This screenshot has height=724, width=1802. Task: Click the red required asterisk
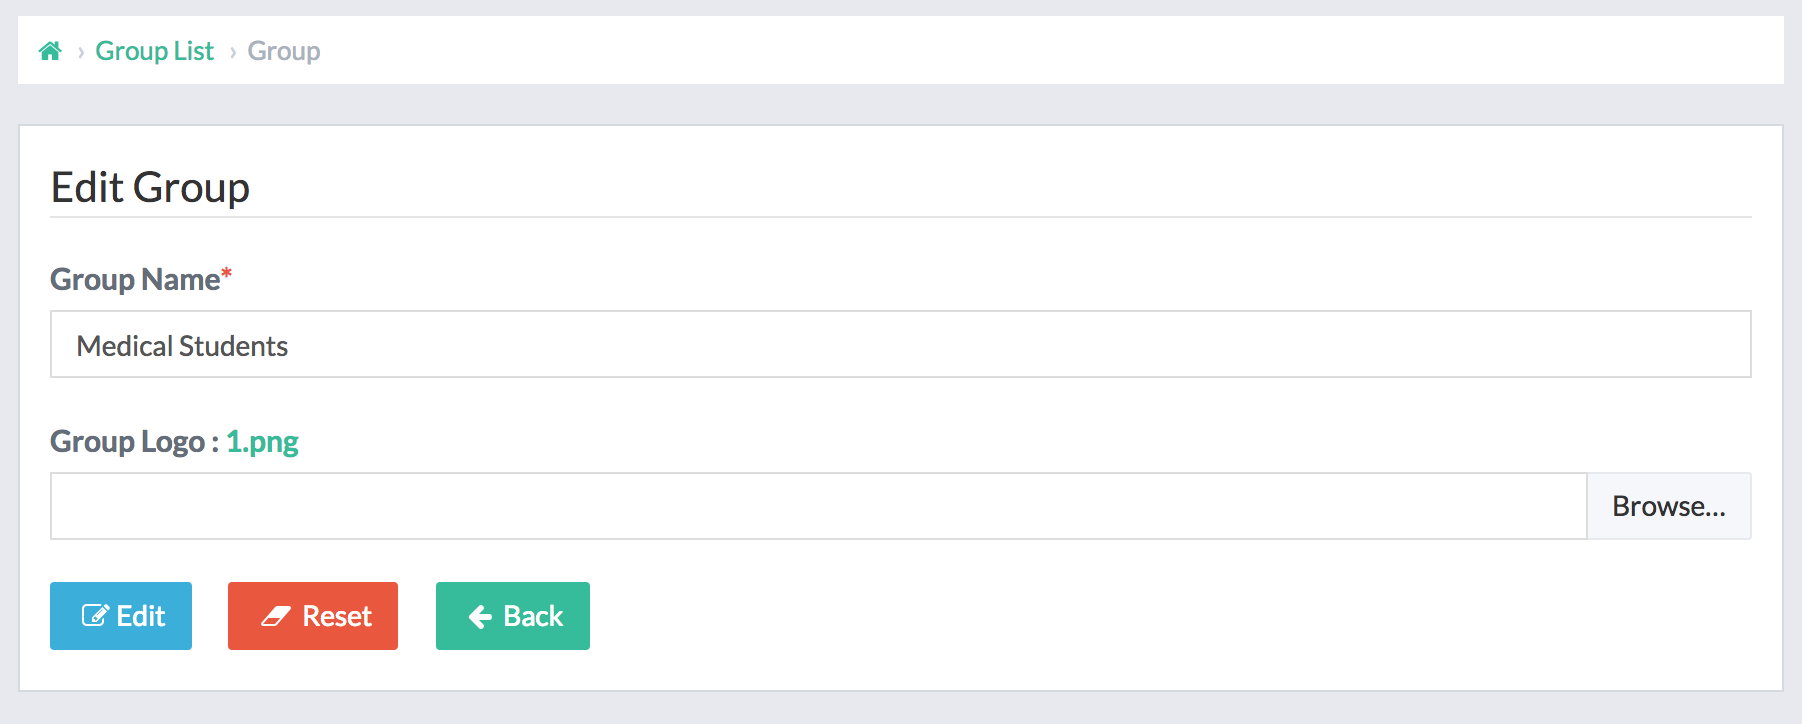[227, 273]
